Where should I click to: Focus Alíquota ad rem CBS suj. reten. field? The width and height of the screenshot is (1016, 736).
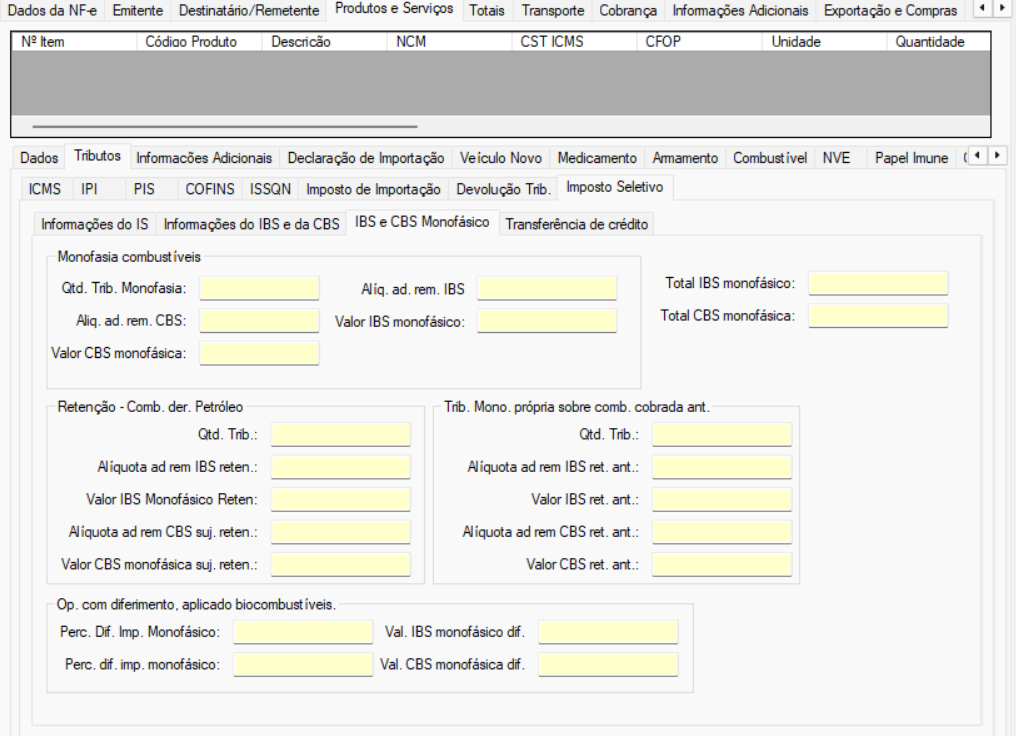click(x=341, y=532)
